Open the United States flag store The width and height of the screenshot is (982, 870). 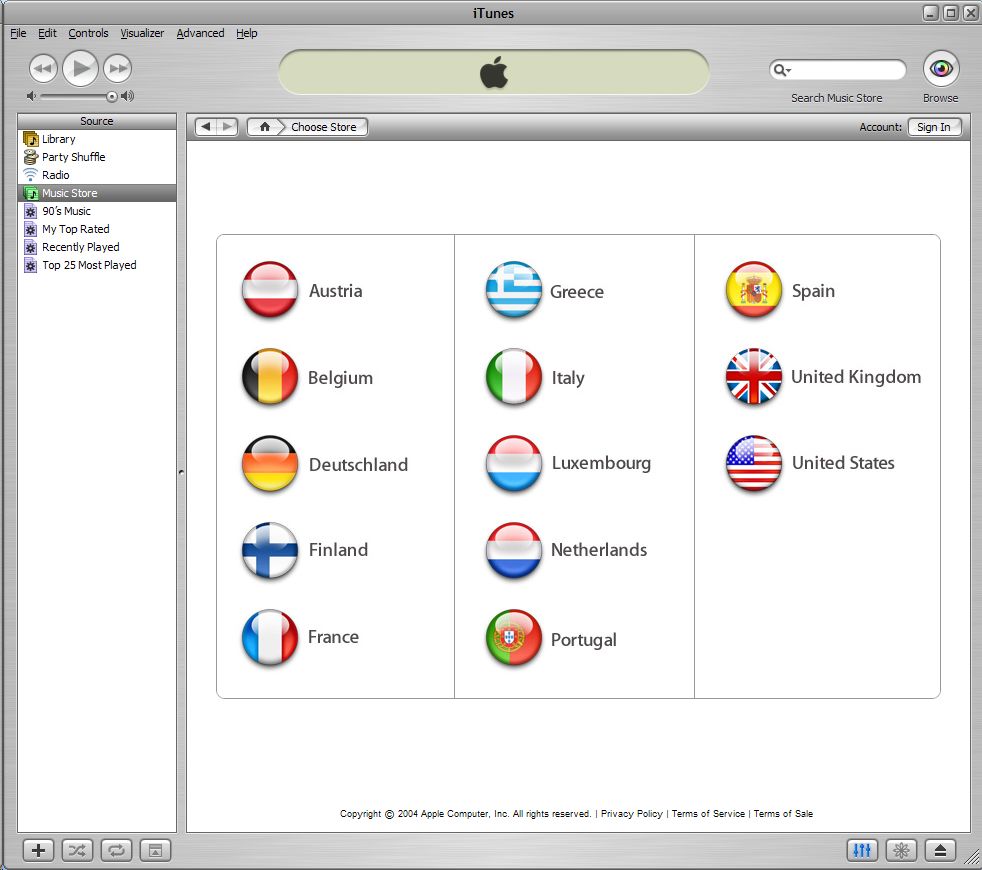[x=753, y=463]
